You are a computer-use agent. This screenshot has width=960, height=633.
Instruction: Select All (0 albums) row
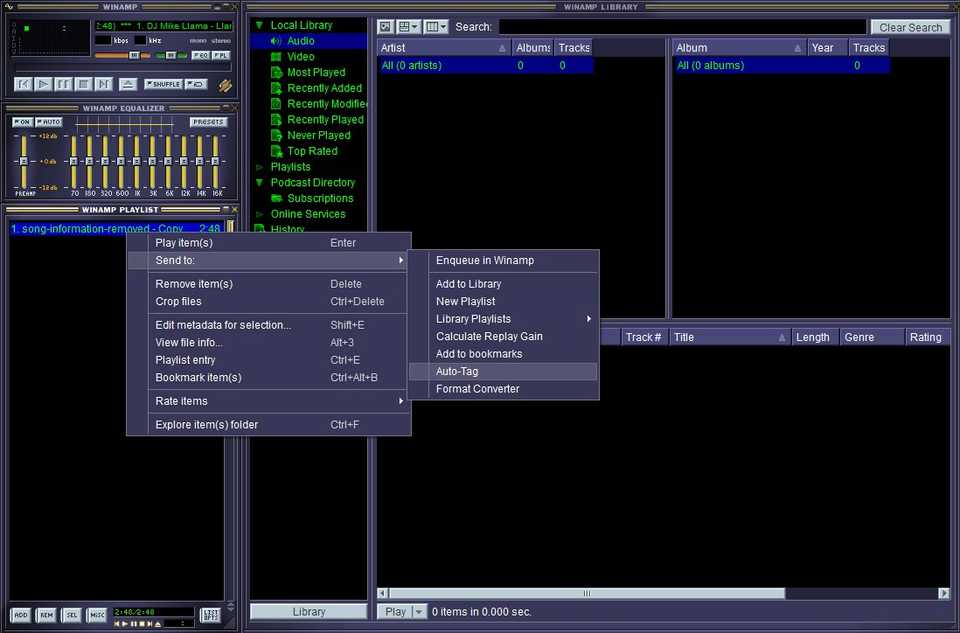pyautogui.click(x=781, y=66)
